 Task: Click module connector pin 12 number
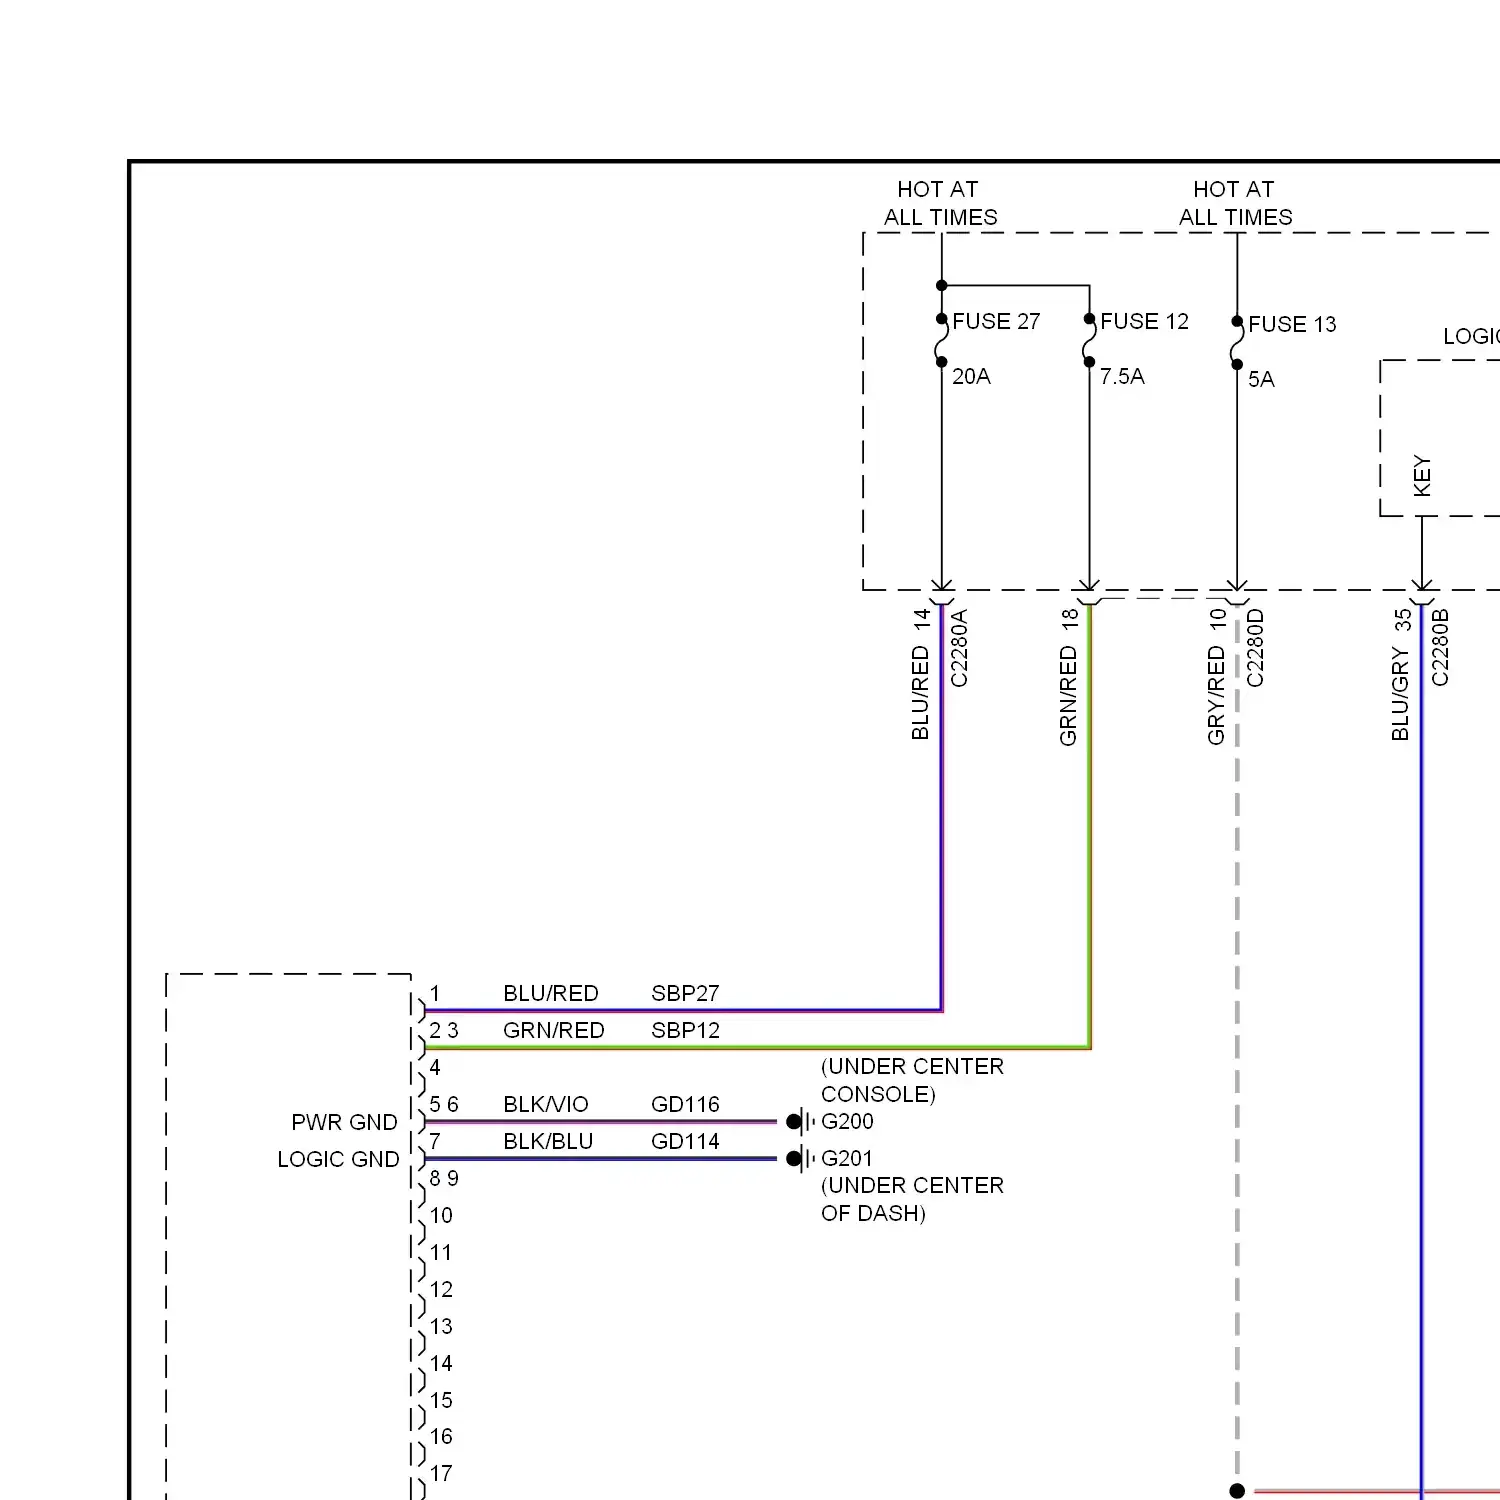441,1289
